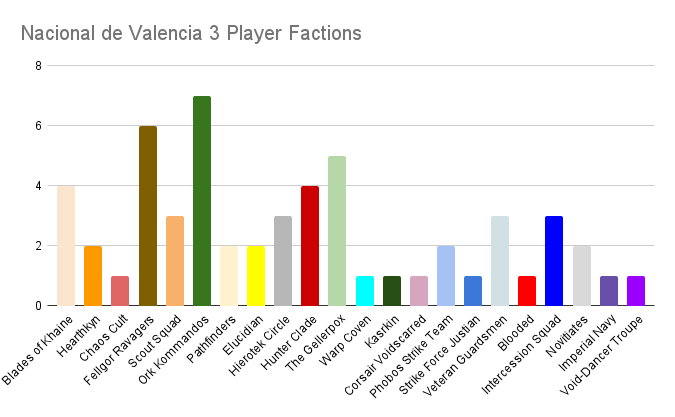This screenshot has width=675, height=417.
Task: Select the yellow Elucidian bar
Action: pyautogui.click(x=256, y=275)
